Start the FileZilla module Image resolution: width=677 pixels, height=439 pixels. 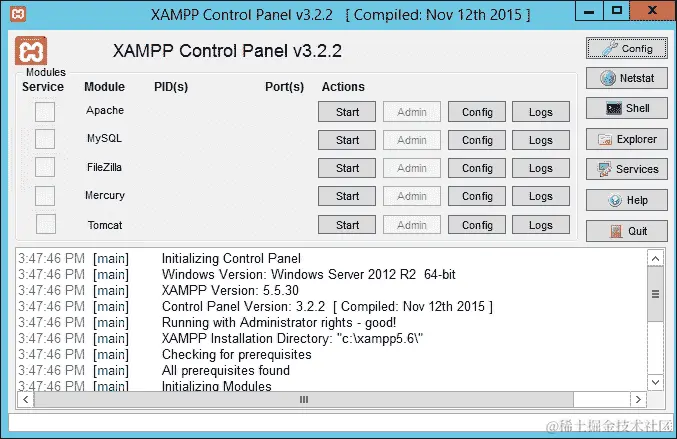pos(347,168)
